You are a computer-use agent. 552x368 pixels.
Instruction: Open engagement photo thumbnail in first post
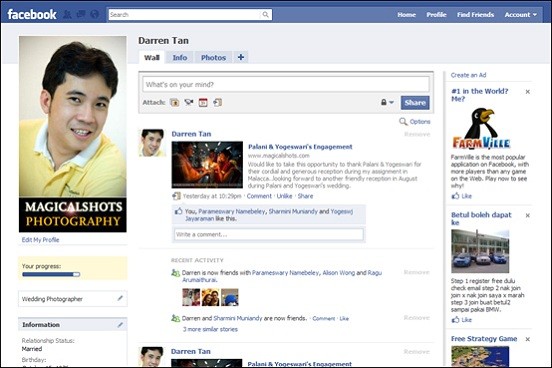pyautogui.click(x=207, y=164)
